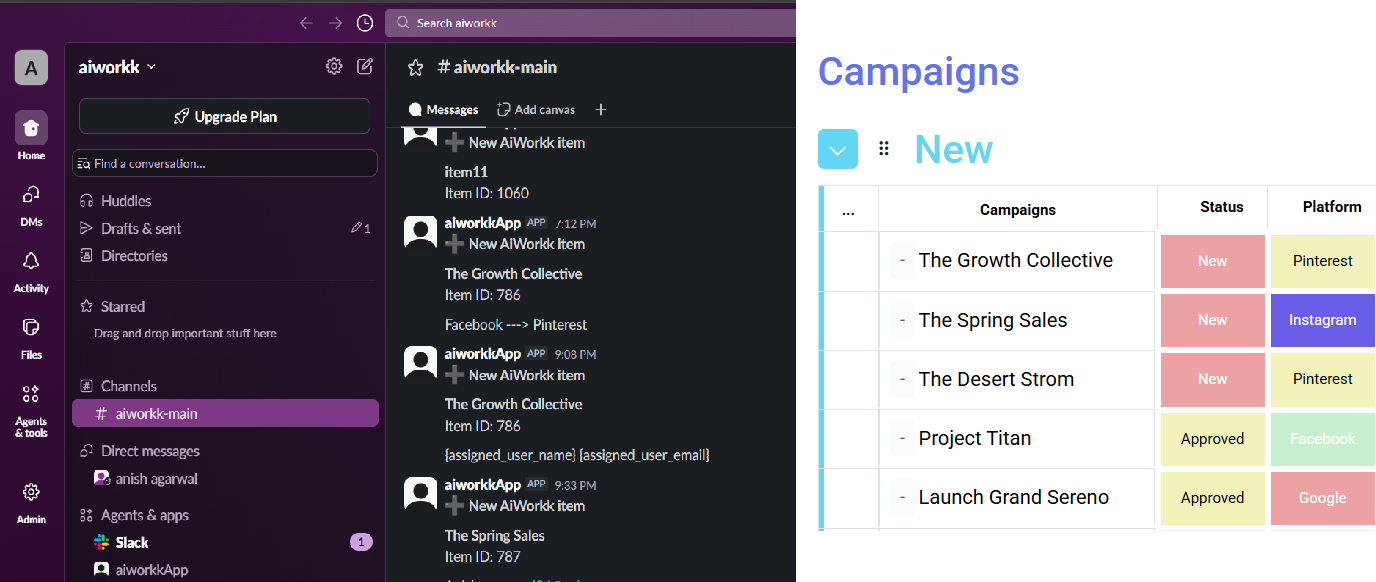Image resolution: width=1376 pixels, height=582 pixels.
Task: Collapse the New group with chevron button
Action: click(838, 149)
